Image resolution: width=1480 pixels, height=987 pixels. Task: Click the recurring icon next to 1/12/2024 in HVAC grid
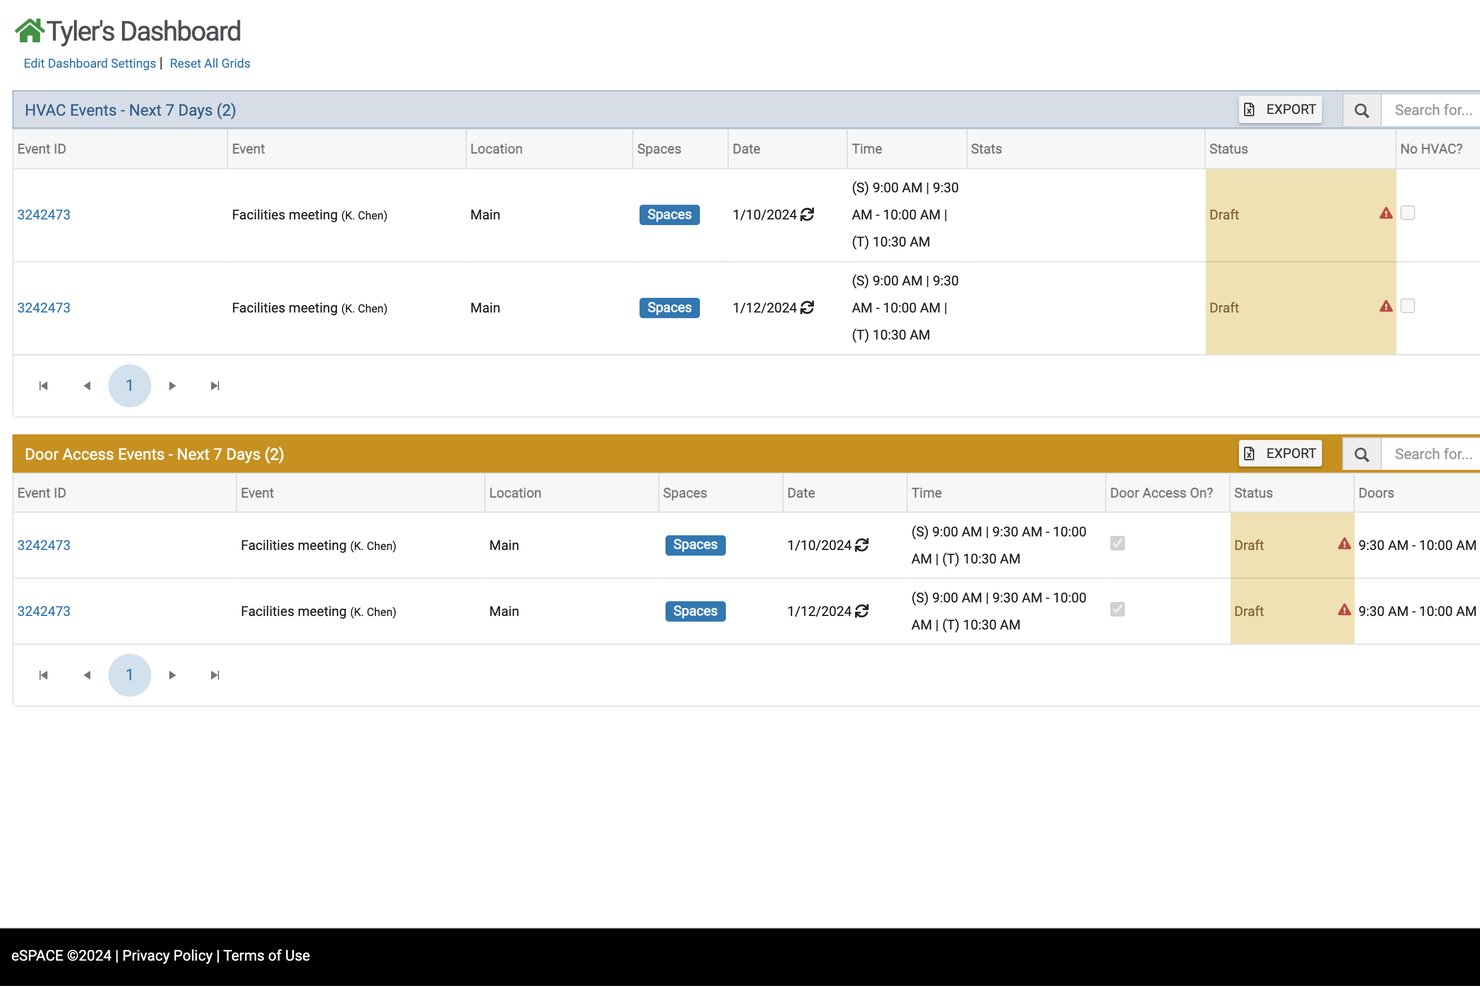coord(807,307)
